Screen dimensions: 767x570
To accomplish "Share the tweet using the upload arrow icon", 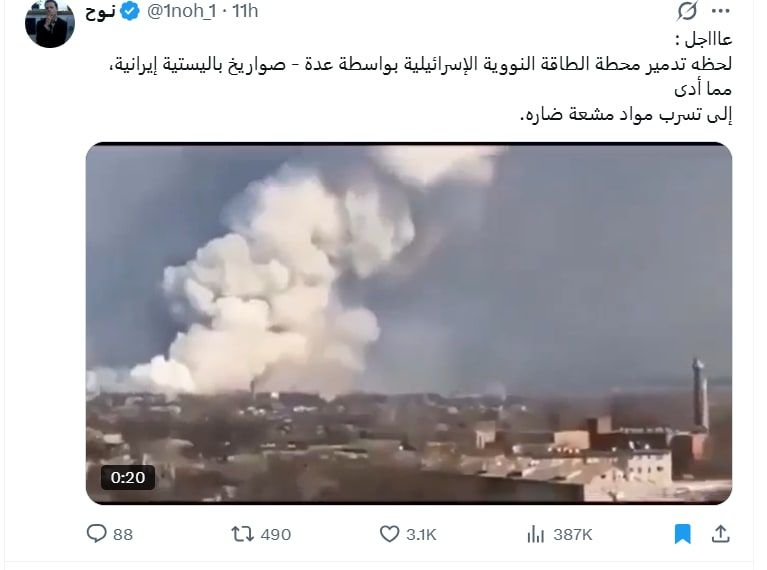I will [x=721, y=534].
